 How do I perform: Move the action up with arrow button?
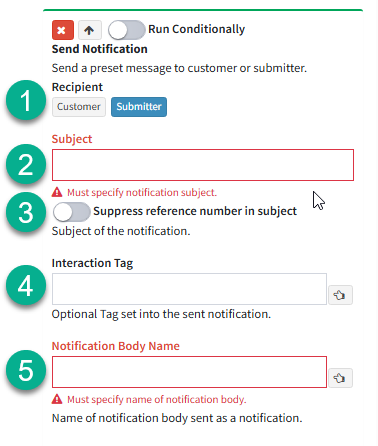click(90, 30)
